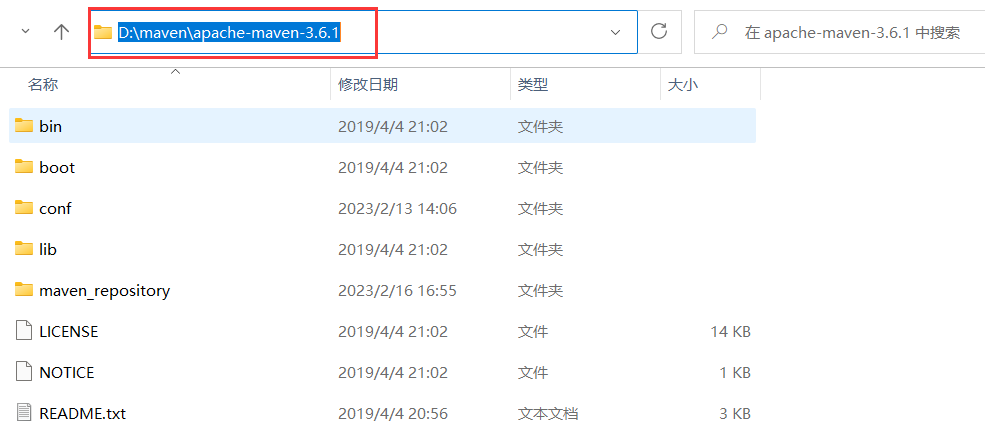The image size is (985, 438).
Task: Sort by 修改日期 column header
Action: (367, 85)
